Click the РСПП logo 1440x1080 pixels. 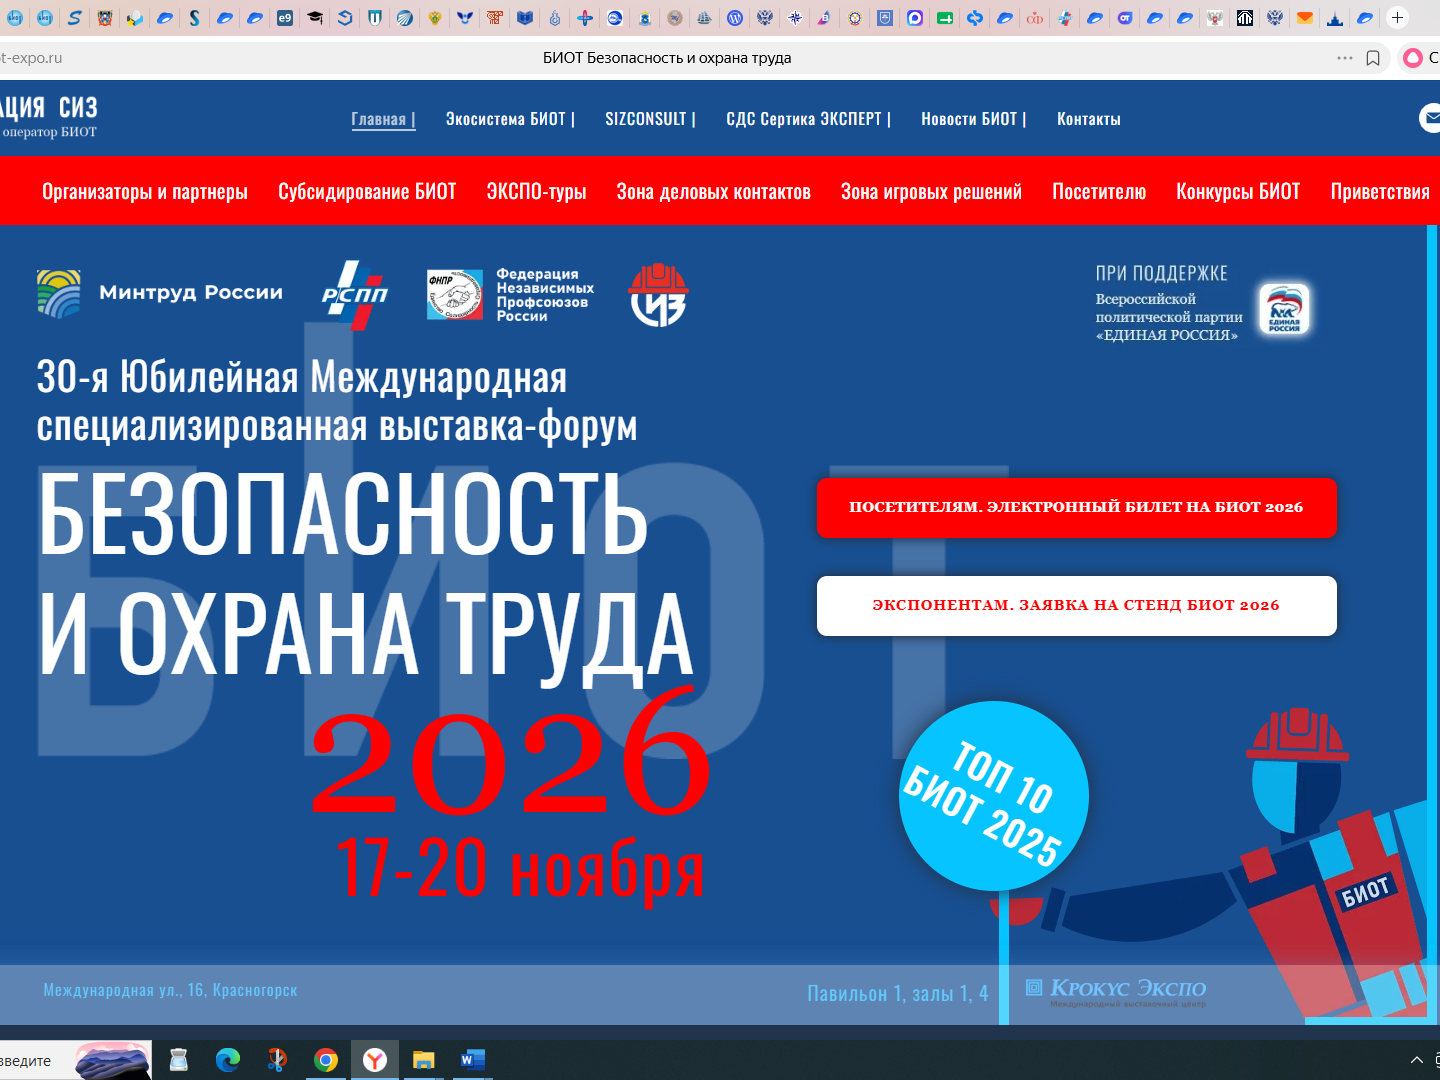355,295
